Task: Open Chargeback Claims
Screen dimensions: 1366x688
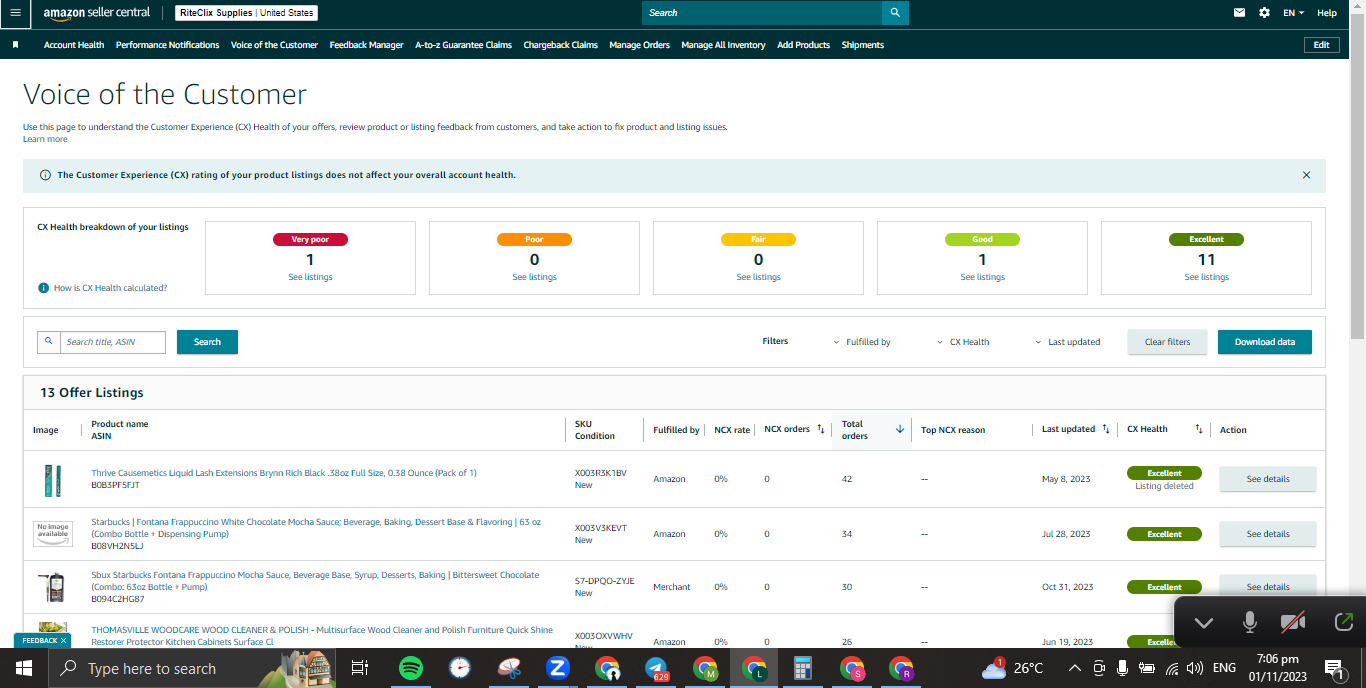Action: (x=560, y=45)
